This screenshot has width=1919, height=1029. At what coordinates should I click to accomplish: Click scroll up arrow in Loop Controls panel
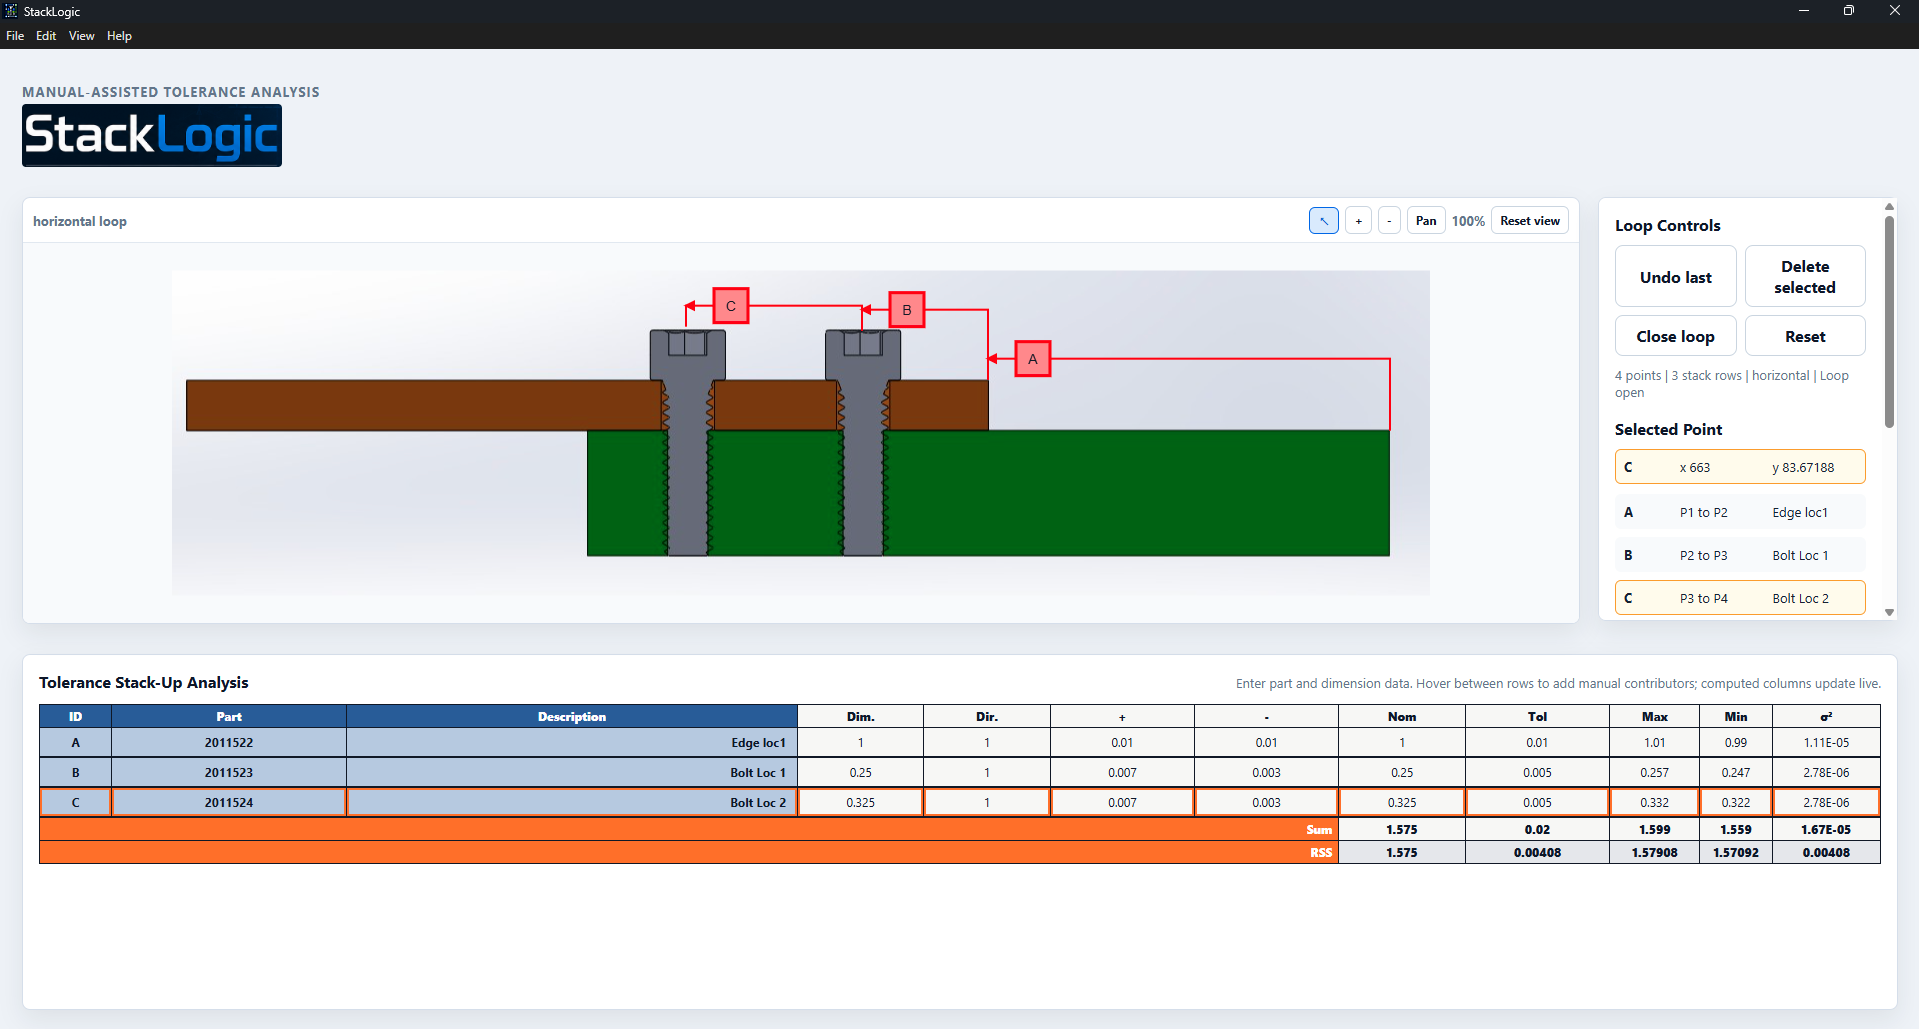[x=1889, y=207]
